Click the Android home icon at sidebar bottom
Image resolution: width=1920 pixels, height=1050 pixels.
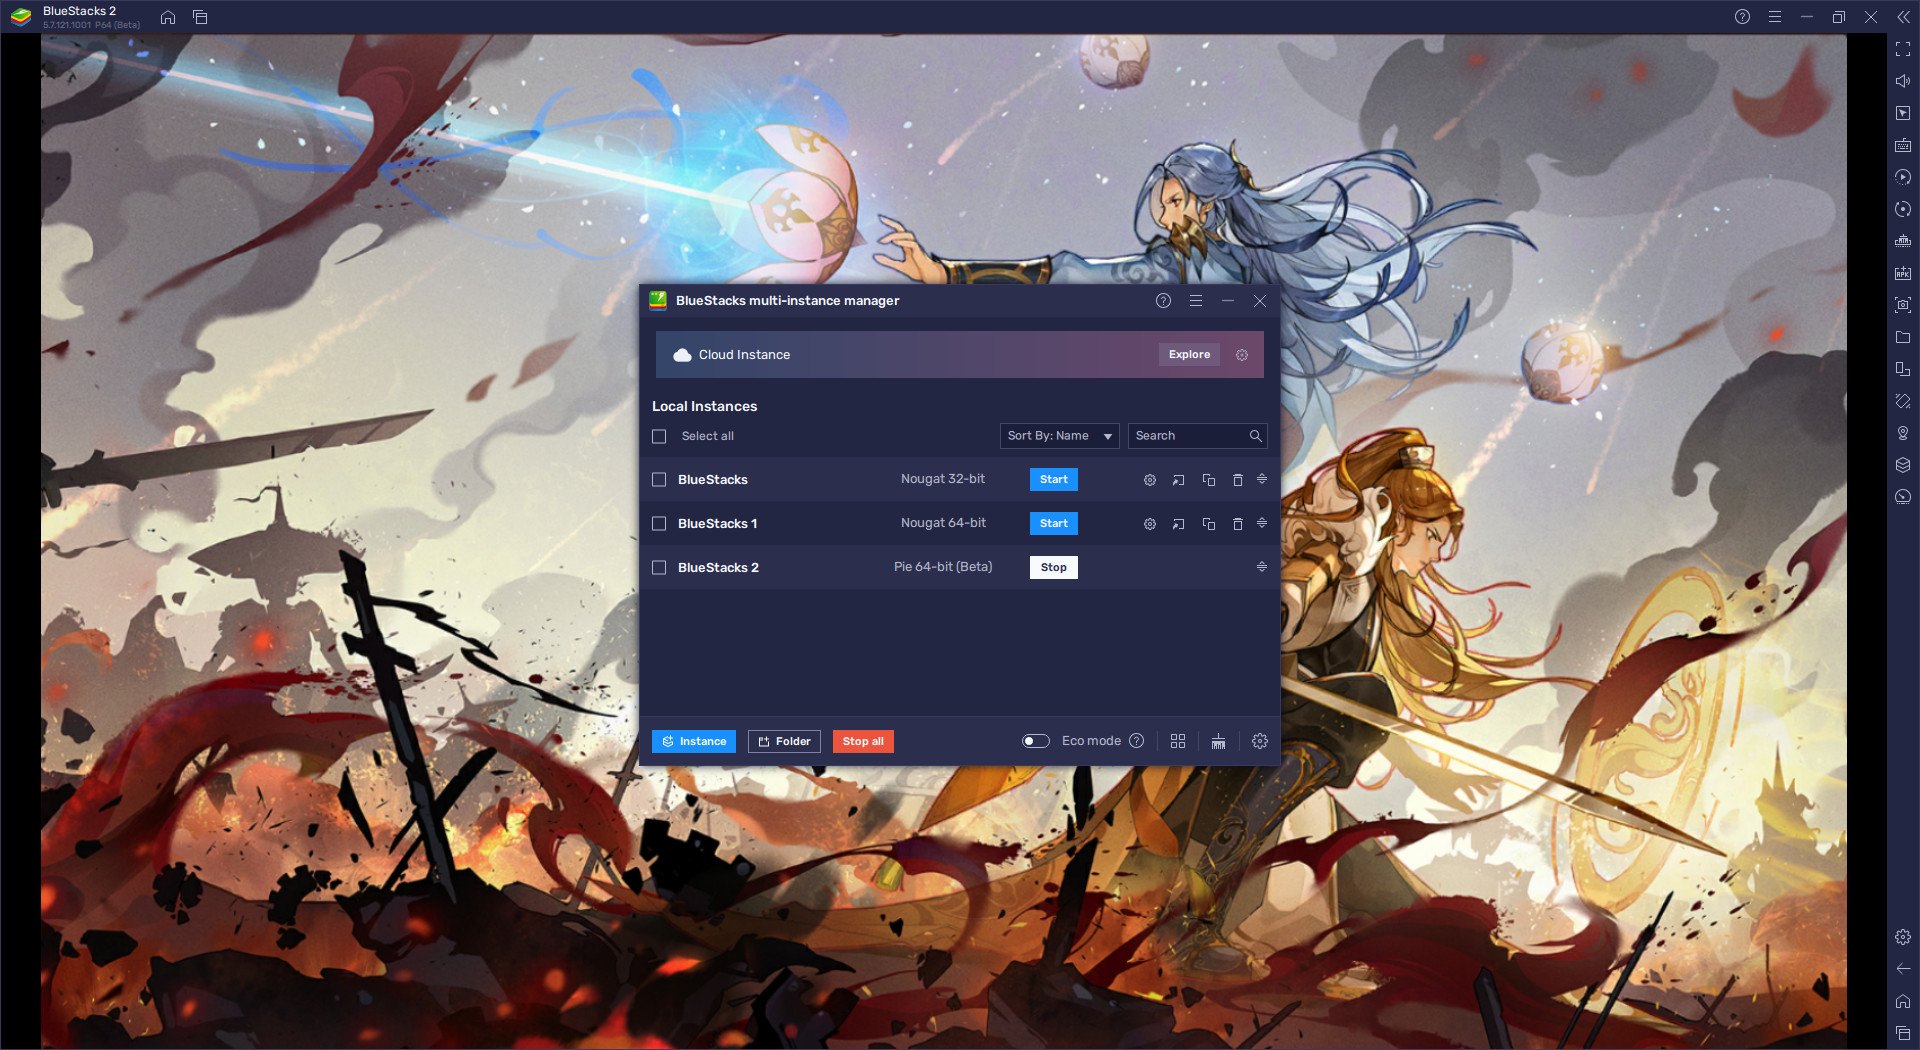[1903, 1001]
